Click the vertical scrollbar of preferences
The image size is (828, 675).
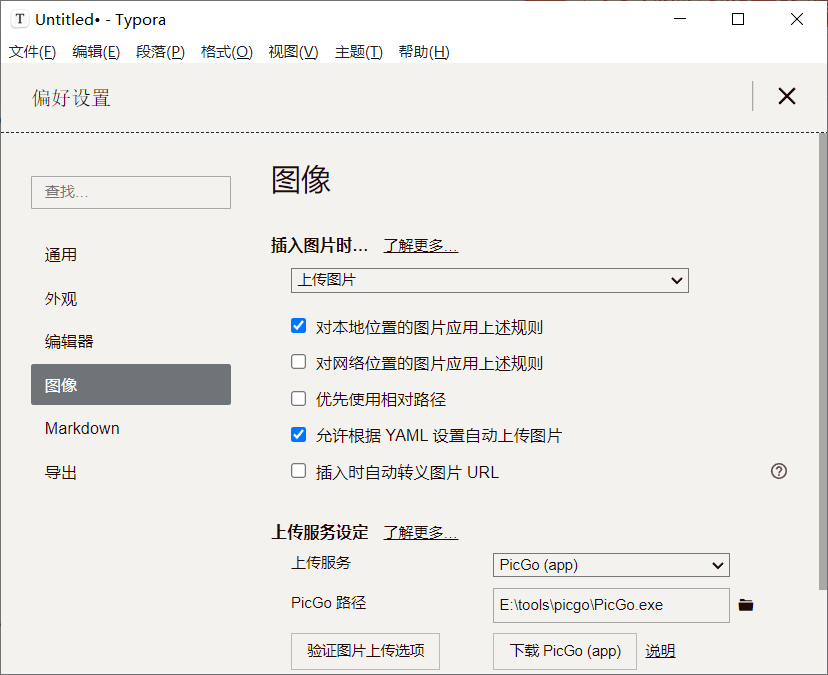click(823, 361)
